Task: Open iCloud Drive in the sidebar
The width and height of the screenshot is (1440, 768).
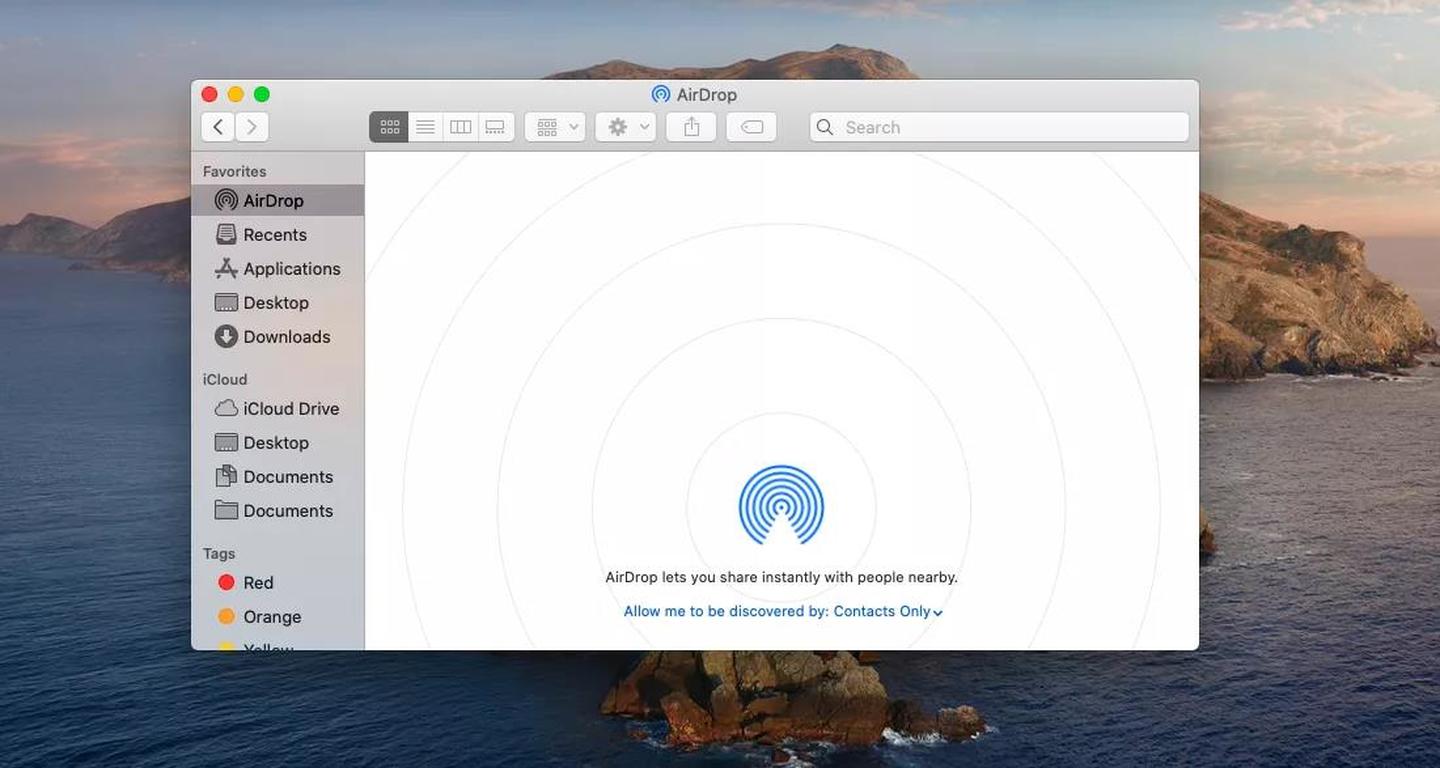Action: click(277, 408)
